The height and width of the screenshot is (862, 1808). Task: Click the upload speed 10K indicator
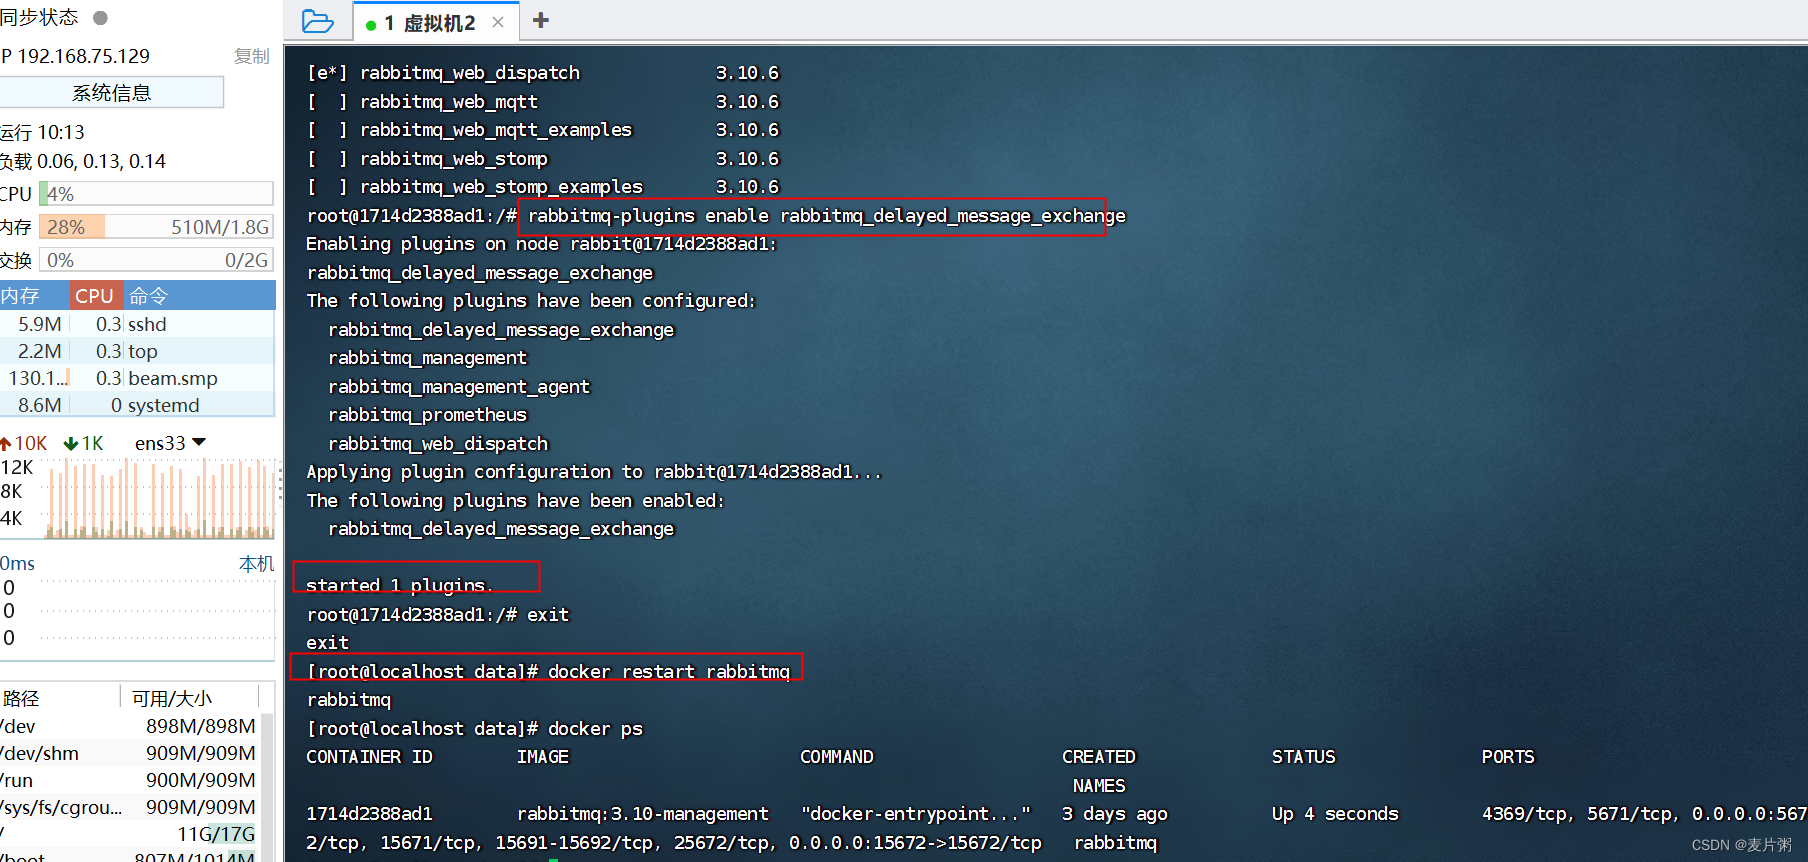[x=24, y=443]
